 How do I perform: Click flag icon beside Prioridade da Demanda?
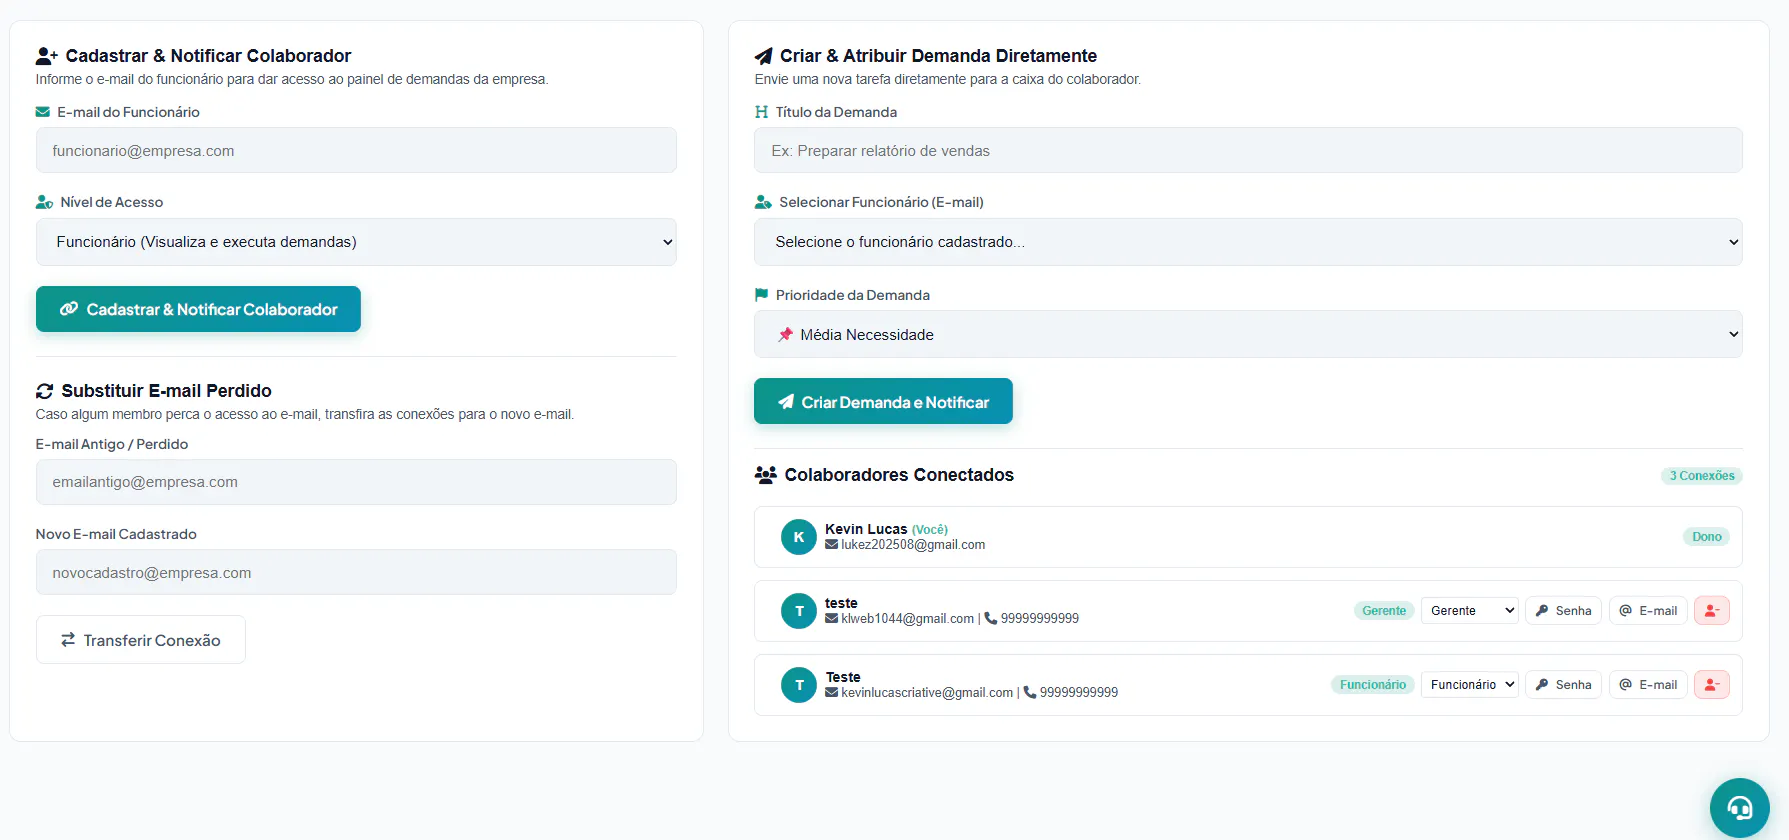(762, 295)
